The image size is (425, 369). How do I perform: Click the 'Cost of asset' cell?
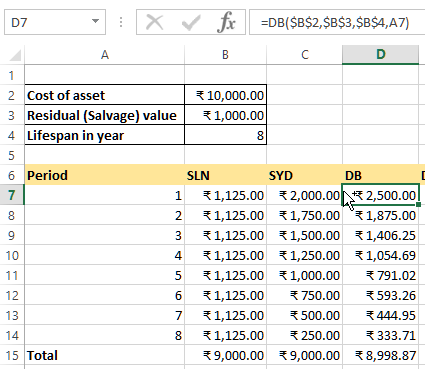[x=104, y=95]
